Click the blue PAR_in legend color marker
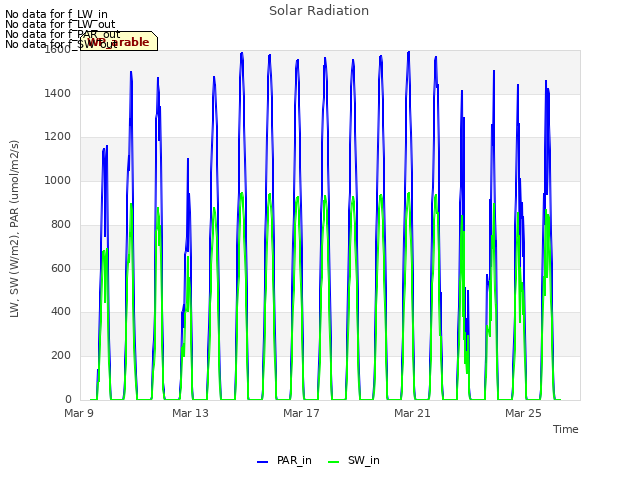 [262, 462]
